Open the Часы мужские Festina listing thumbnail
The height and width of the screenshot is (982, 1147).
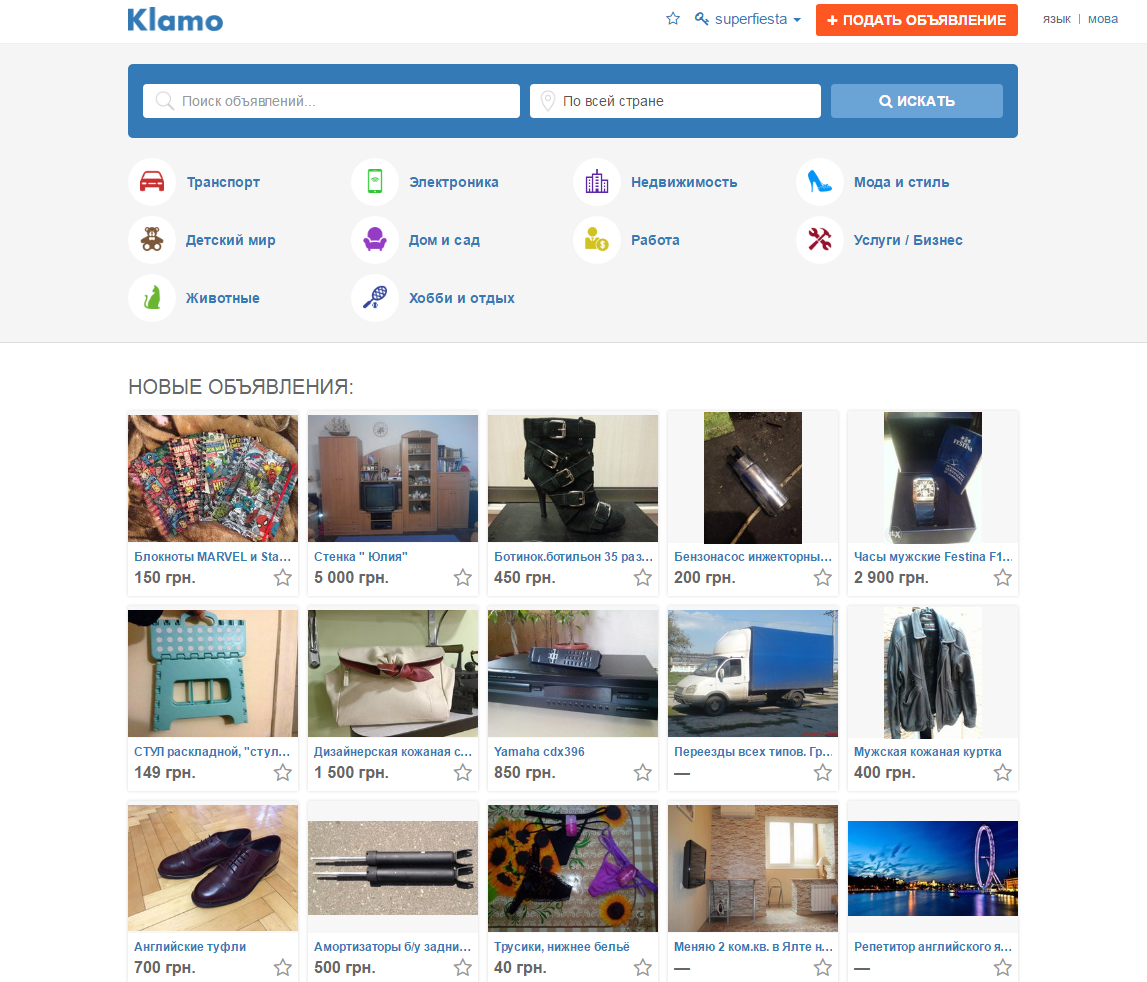pos(933,477)
